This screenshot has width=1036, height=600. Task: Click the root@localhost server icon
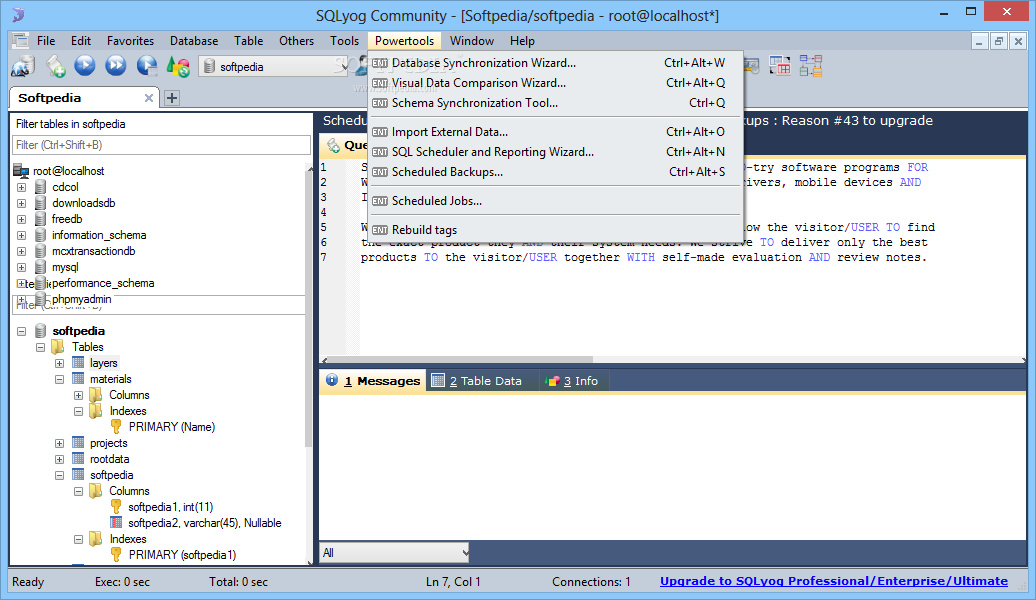pos(21,170)
